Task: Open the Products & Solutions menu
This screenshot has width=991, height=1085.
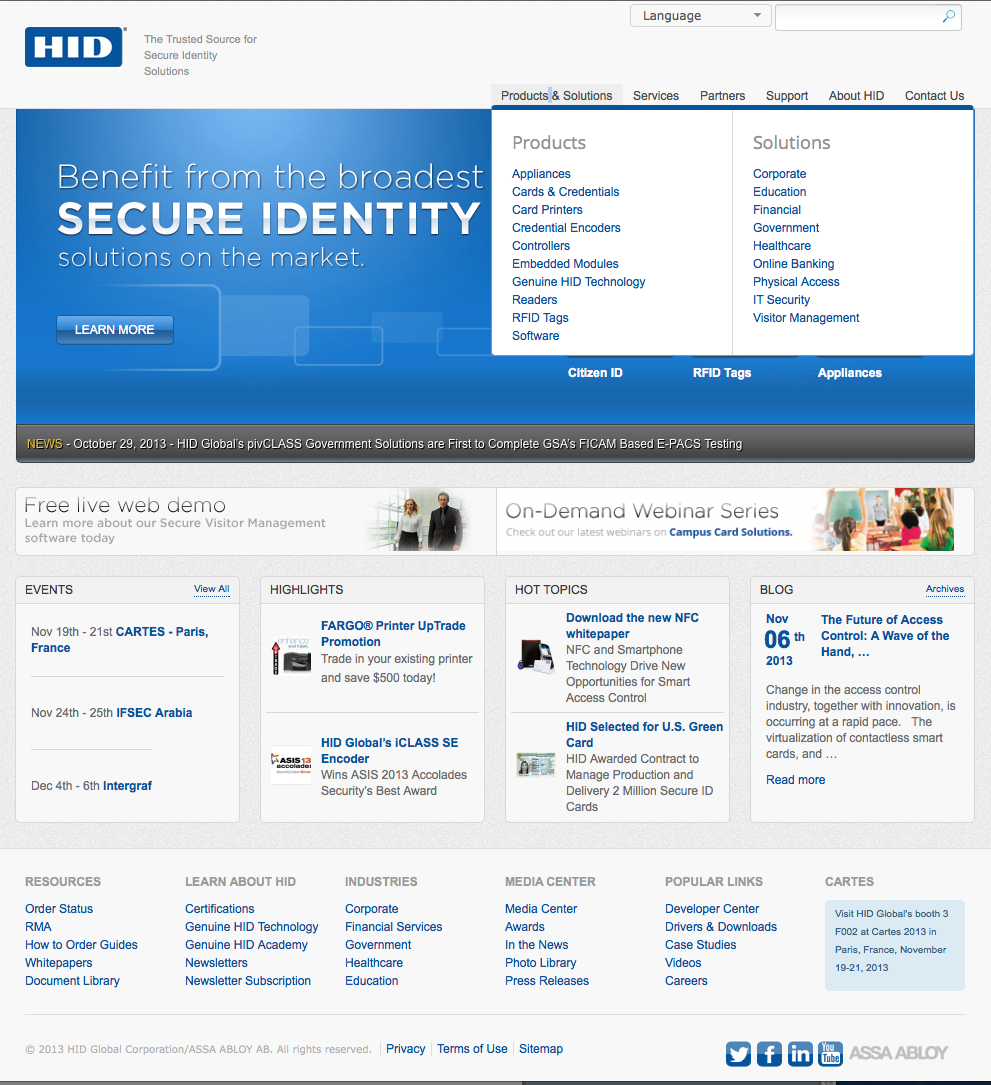Action: 556,96
